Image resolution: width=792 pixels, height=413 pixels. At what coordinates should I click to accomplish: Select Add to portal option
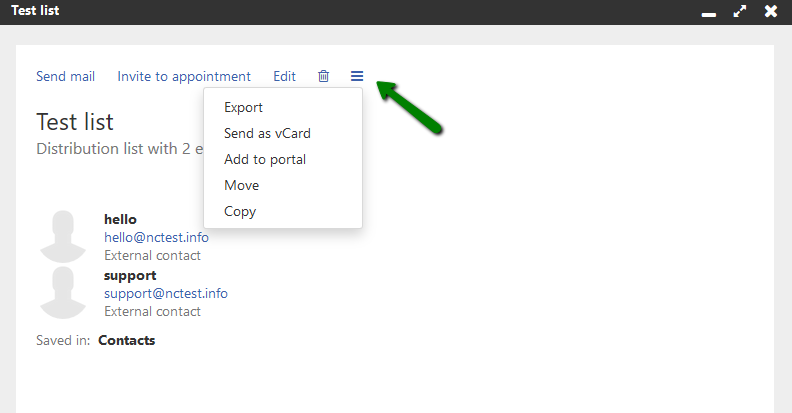(x=265, y=159)
